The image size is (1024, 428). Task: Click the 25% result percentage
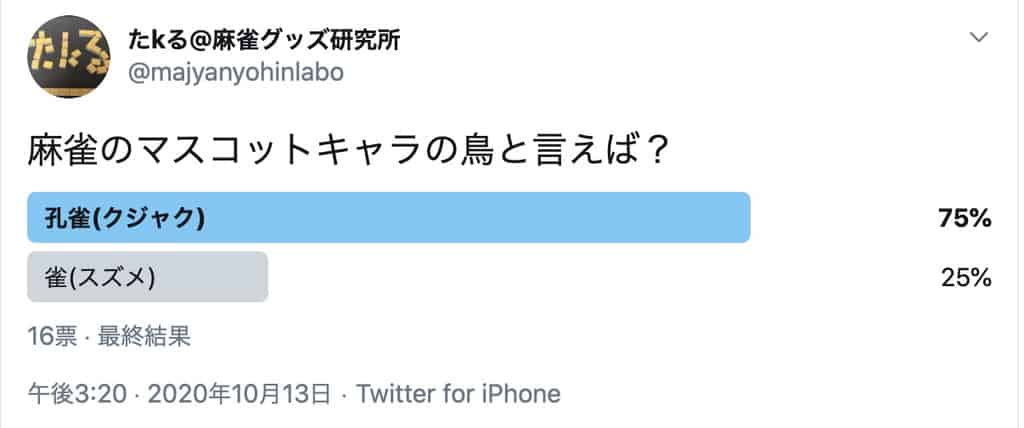pyautogui.click(x=965, y=278)
